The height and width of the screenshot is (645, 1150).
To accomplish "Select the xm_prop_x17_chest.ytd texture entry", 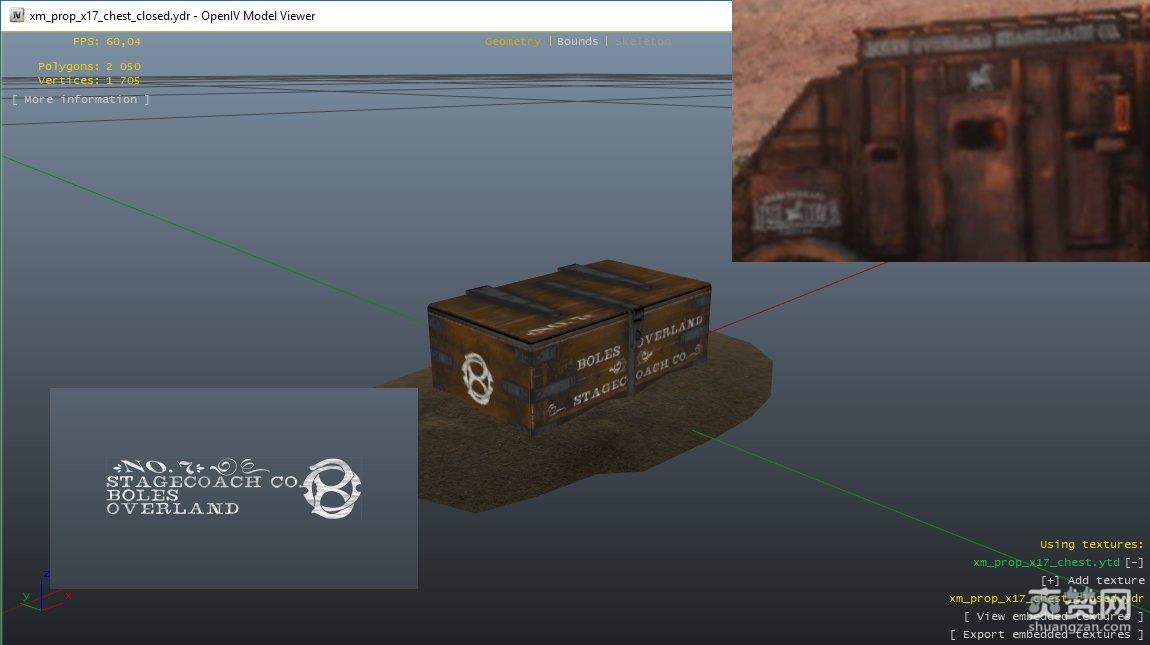I will click(x=1045, y=562).
